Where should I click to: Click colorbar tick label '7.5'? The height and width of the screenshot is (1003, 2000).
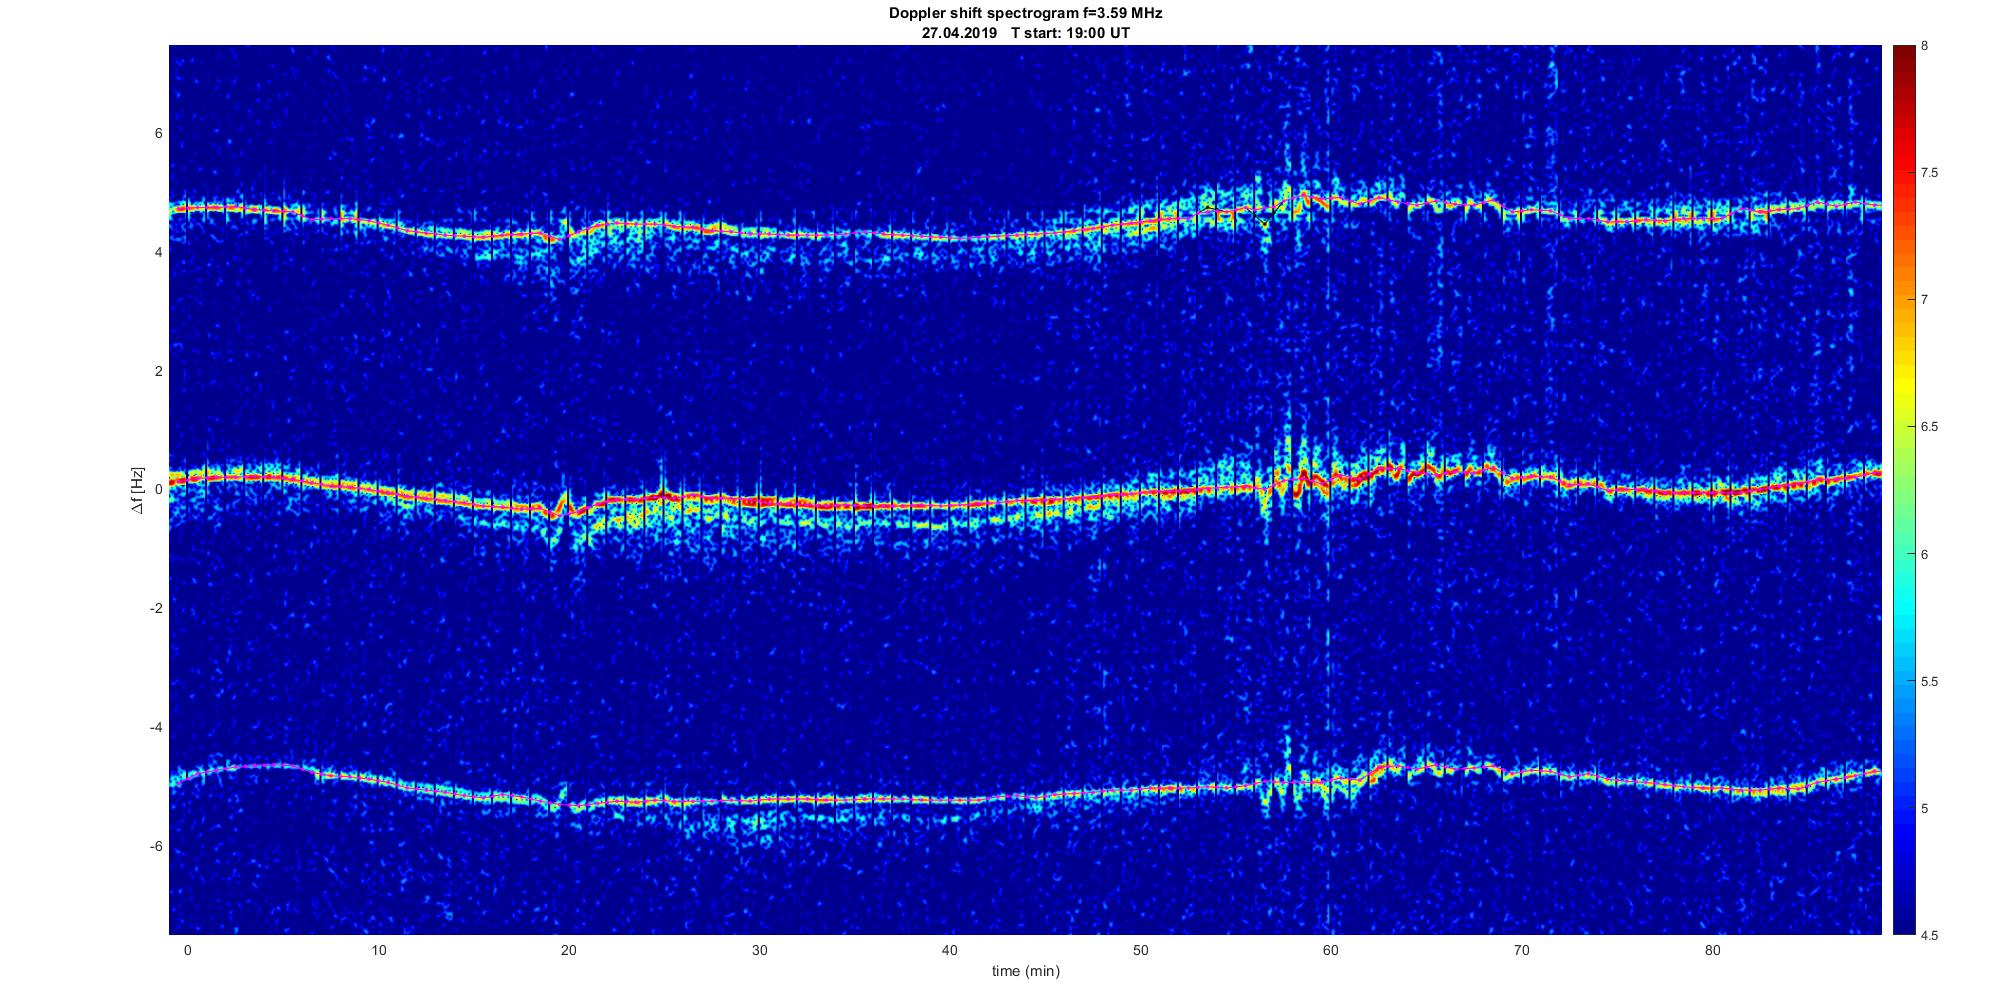coord(1930,173)
